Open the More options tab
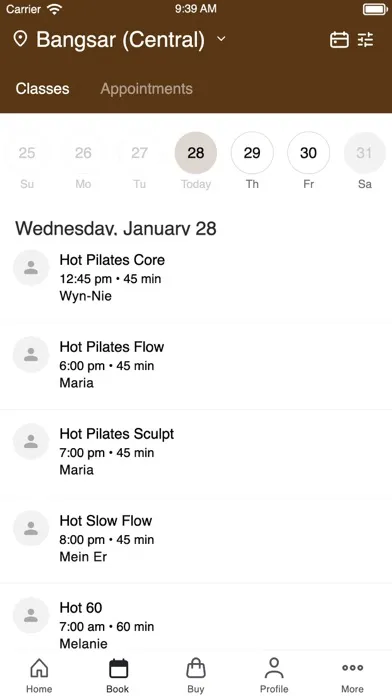The width and height of the screenshot is (392, 696). [352, 675]
